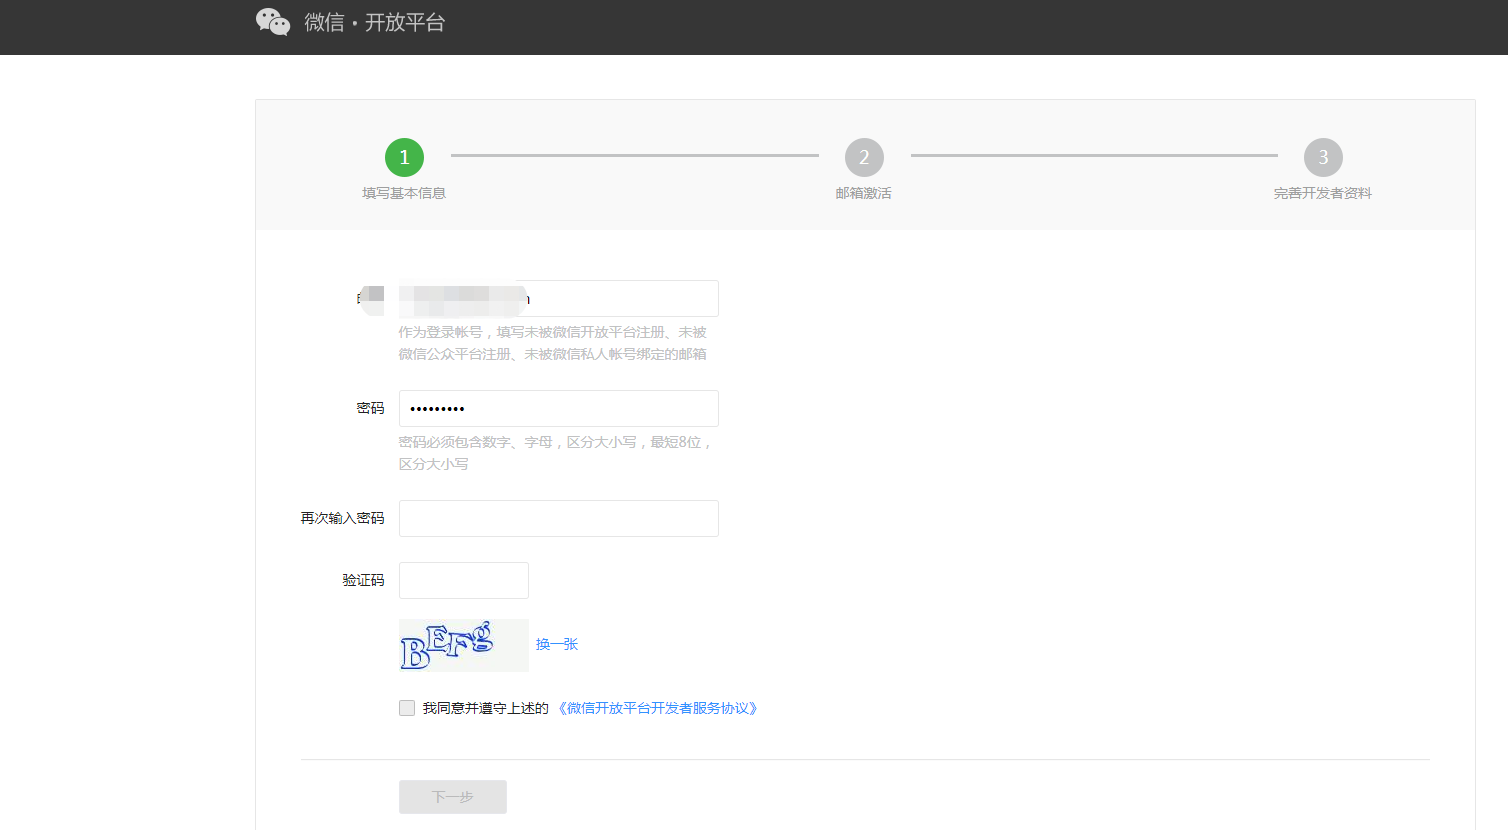Click the 验证码 label
Image resolution: width=1508 pixels, height=830 pixels.
click(x=363, y=580)
